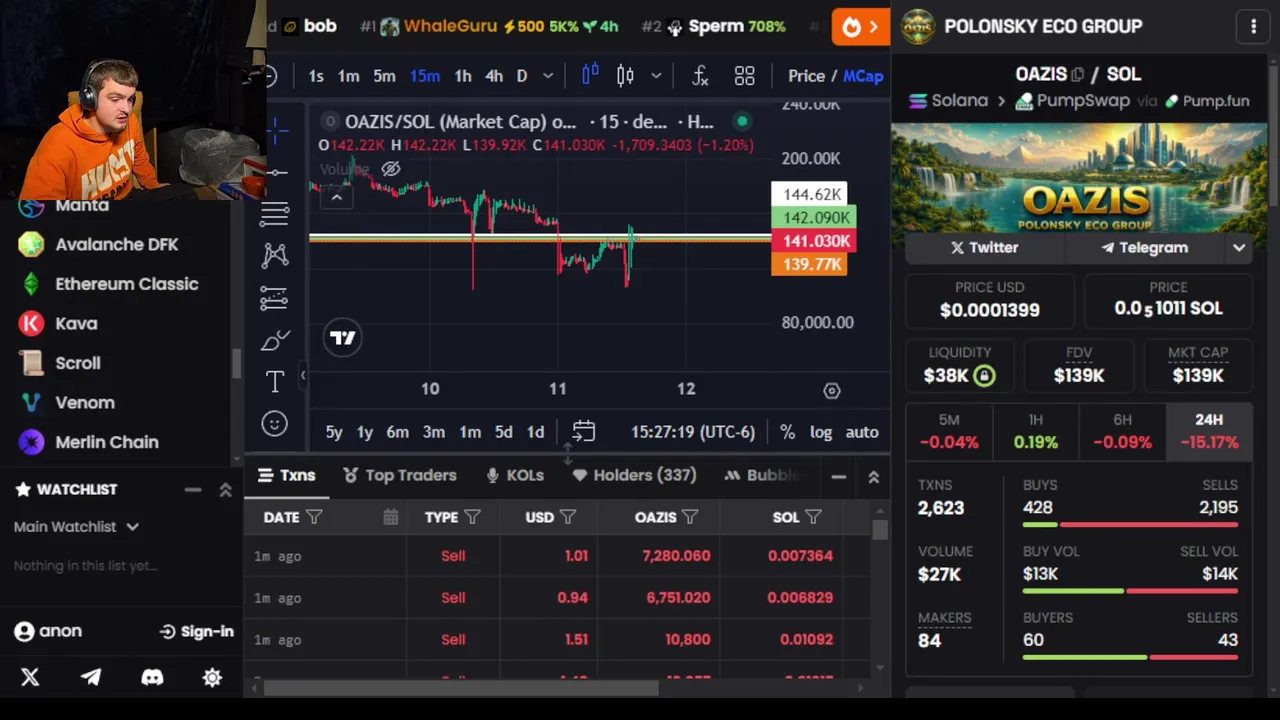
Task: Switch chart to Price mode
Action: (x=806, y=76)
